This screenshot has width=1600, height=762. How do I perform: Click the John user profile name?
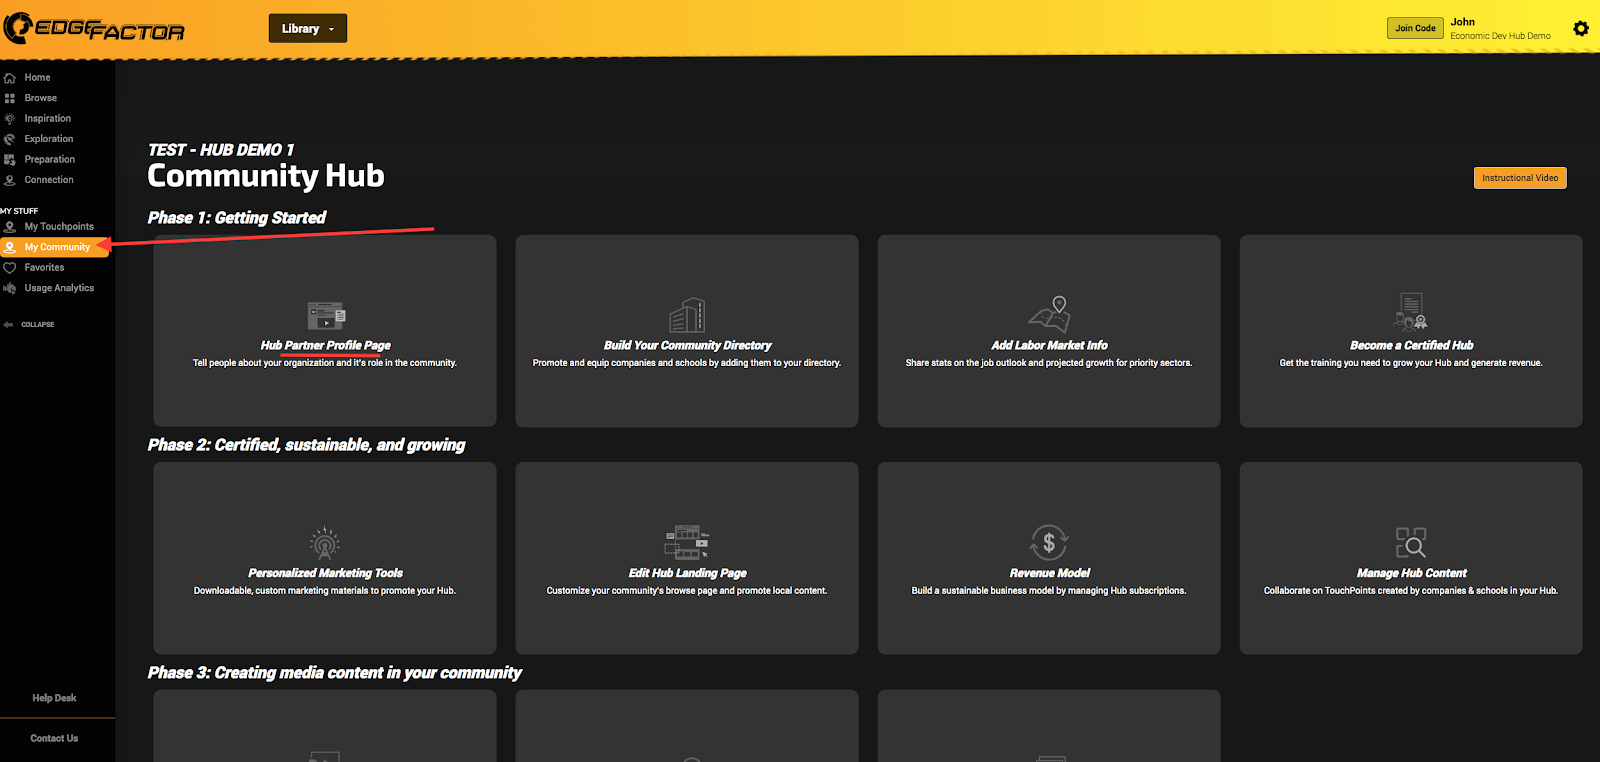pyautogui.click(x=1463, y=22)
